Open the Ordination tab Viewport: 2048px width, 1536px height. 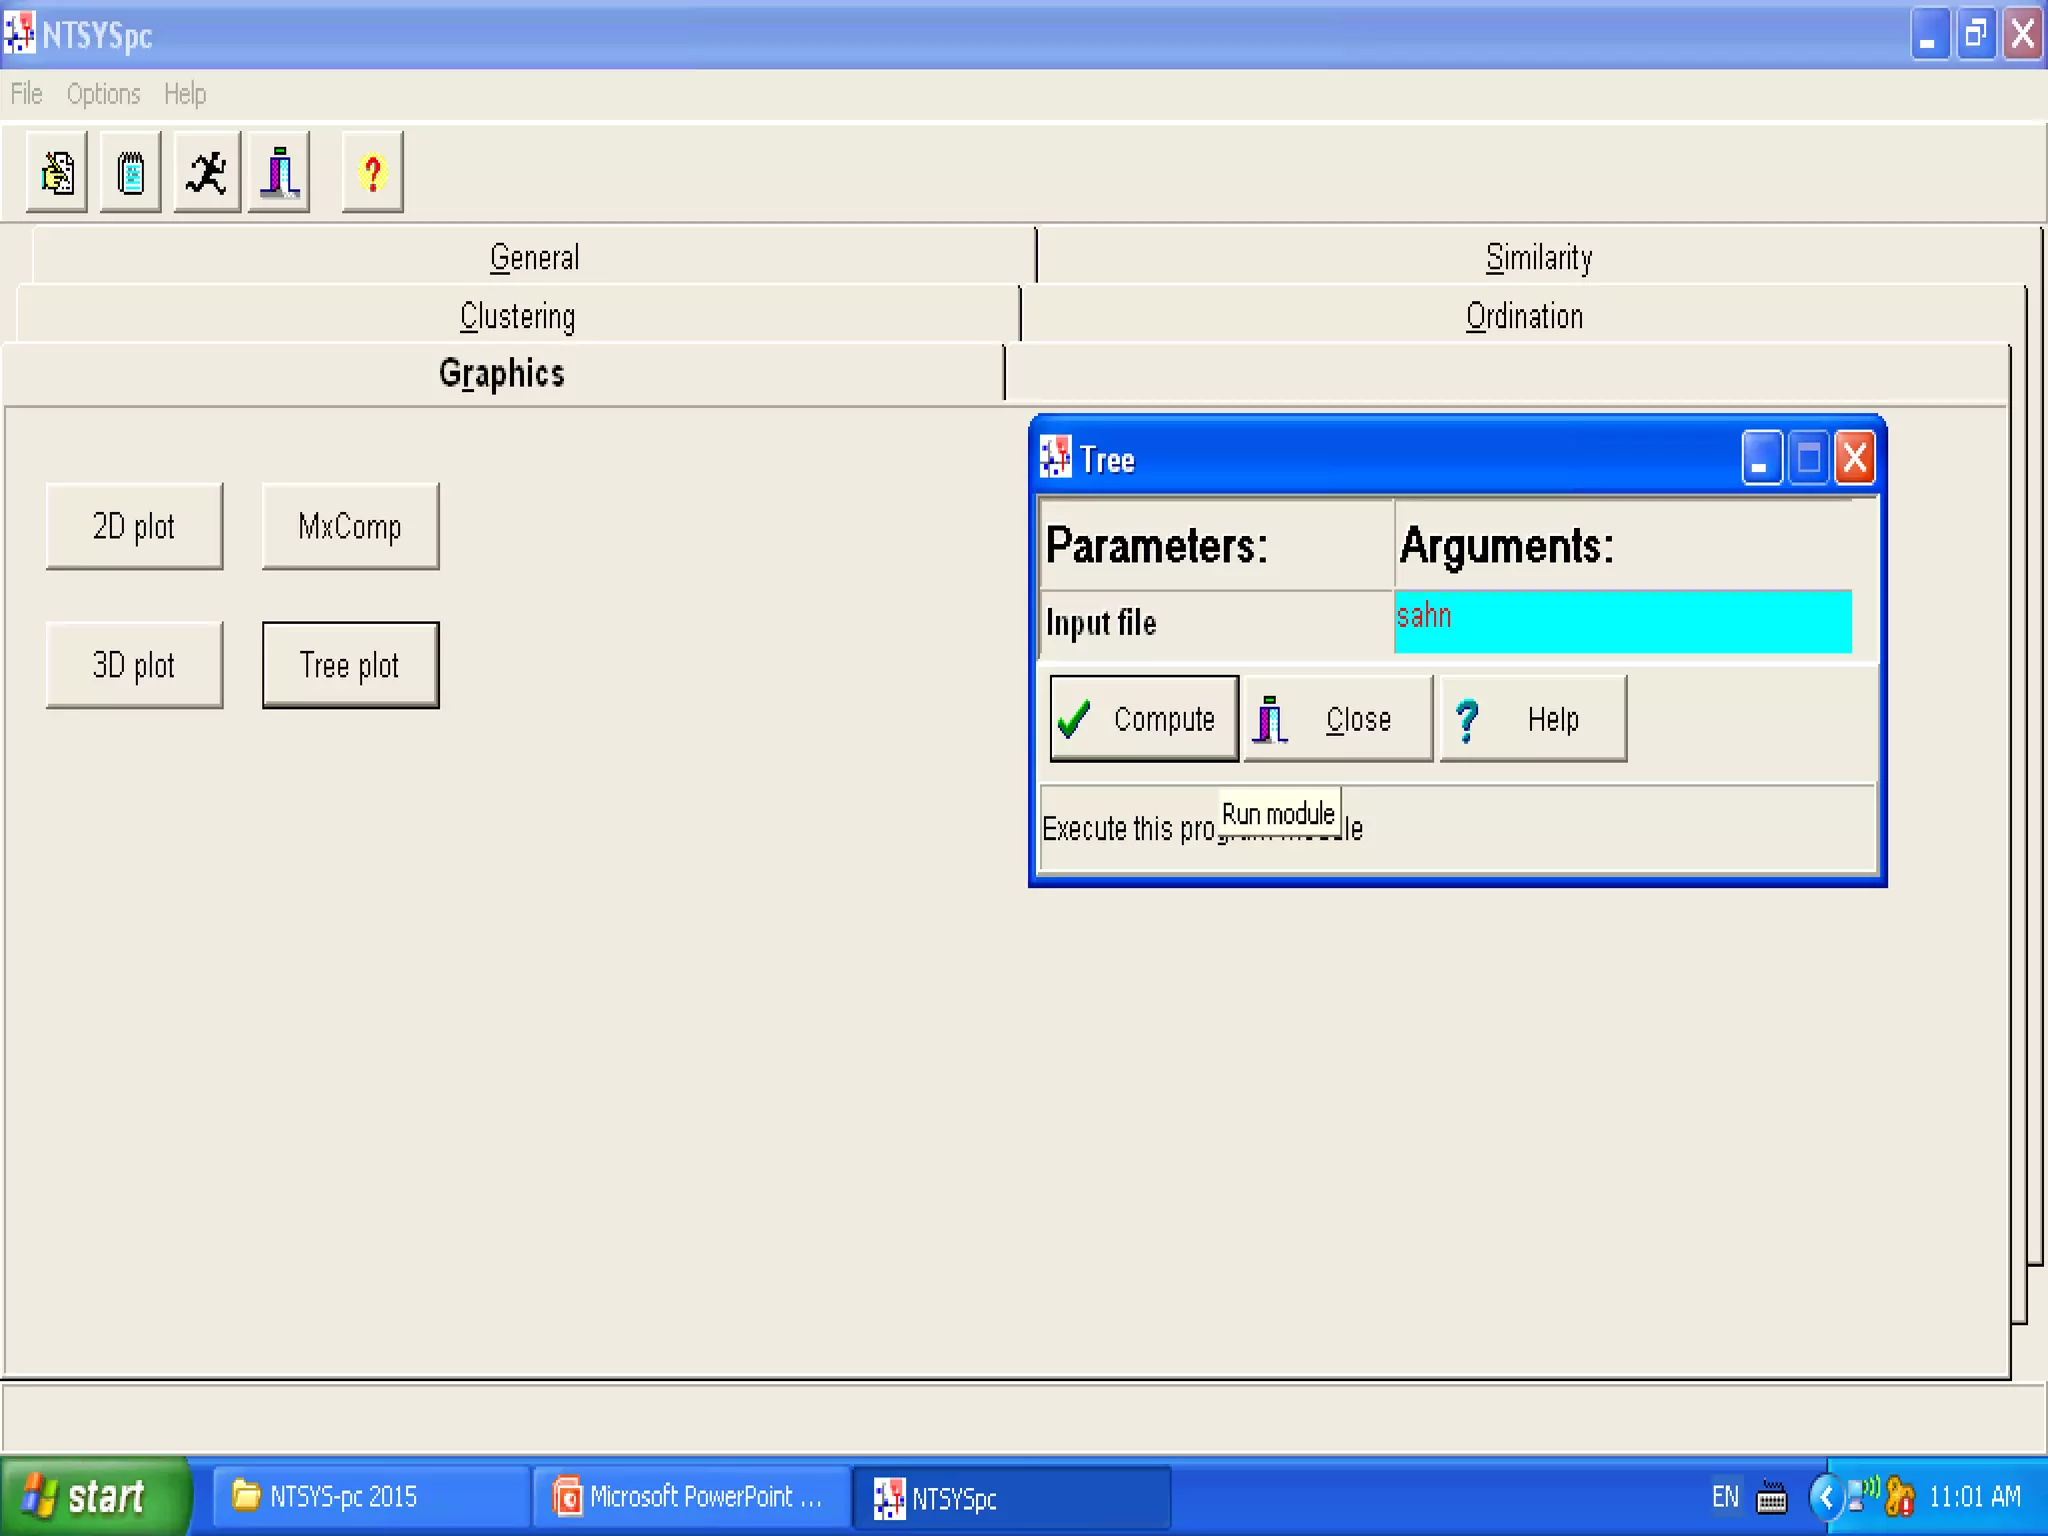tap(1524, 317)
